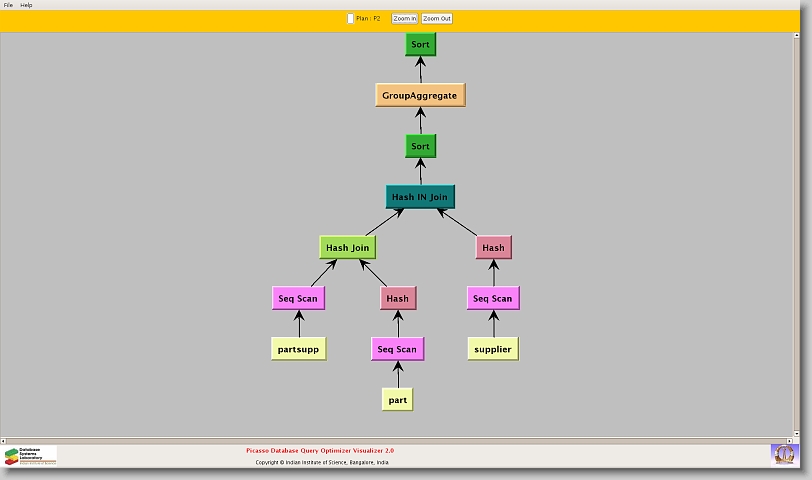Click the top Sort node

click(x=420, y=45)
